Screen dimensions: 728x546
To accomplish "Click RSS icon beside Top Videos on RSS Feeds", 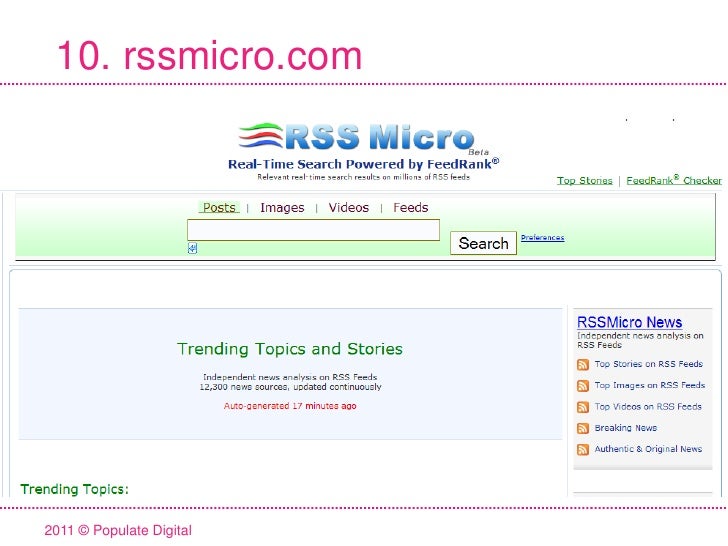I will (583, 407).
